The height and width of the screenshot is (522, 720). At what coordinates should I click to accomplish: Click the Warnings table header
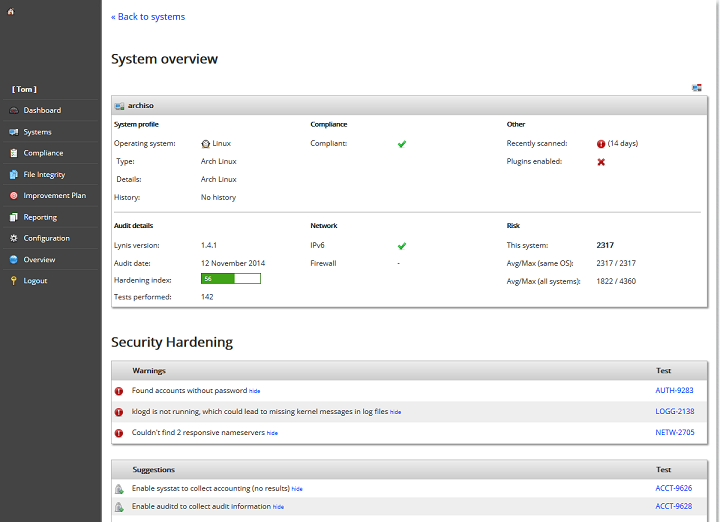point(409,371)
